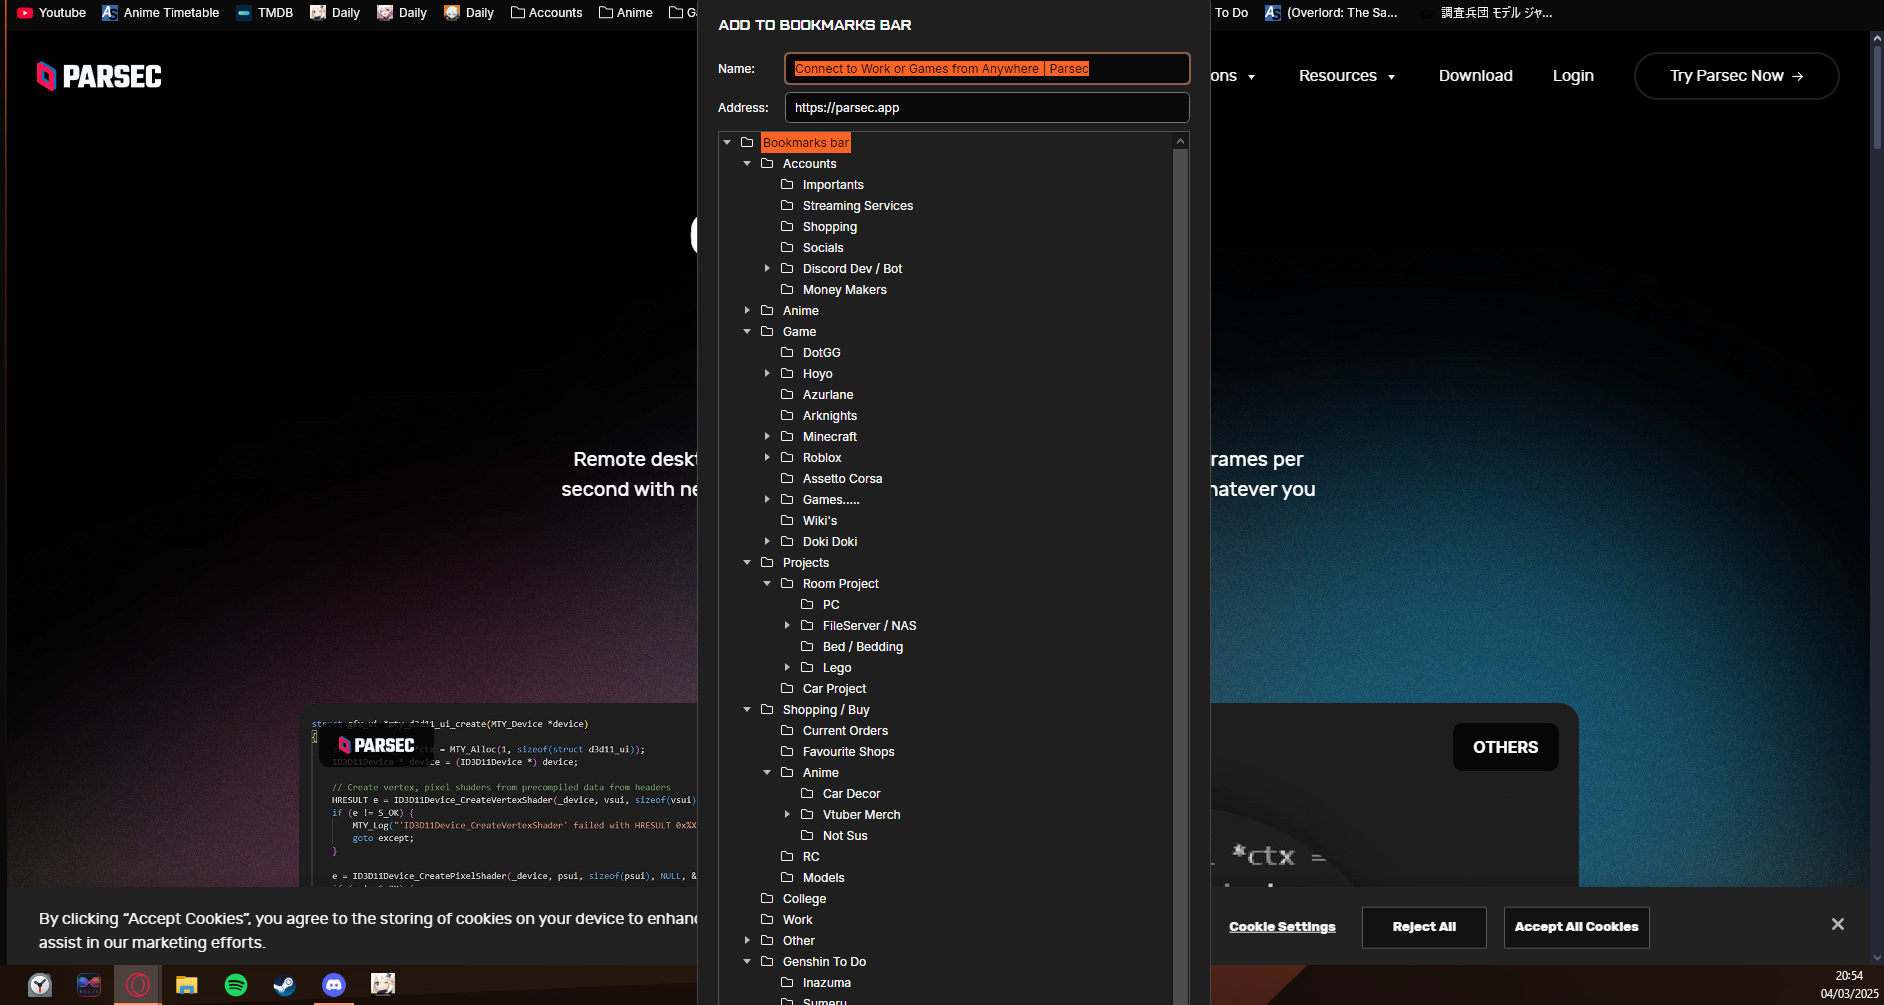Click the Parsec logo on website

99,76
